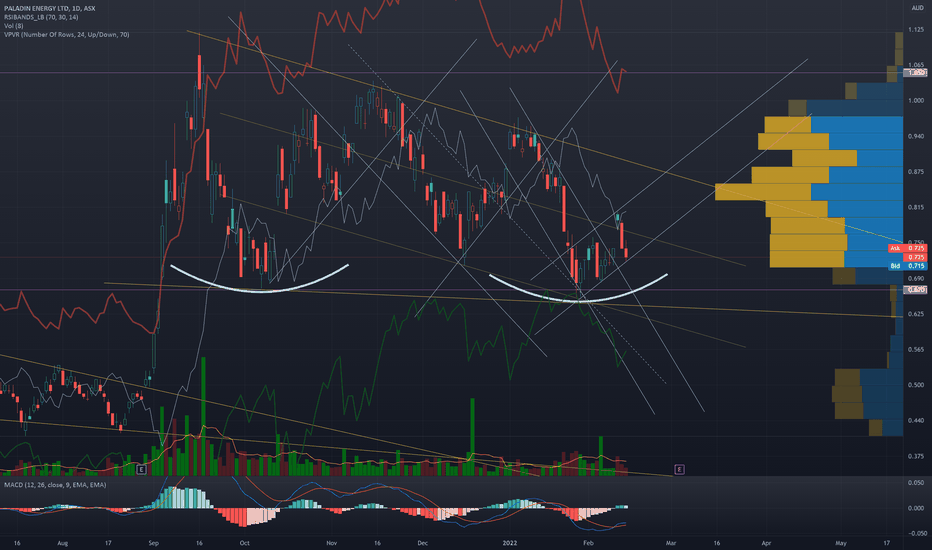Select the 0.670 horizontal line price label
The width and height of the screenshot is (932, 550).
tap(915, 290)
